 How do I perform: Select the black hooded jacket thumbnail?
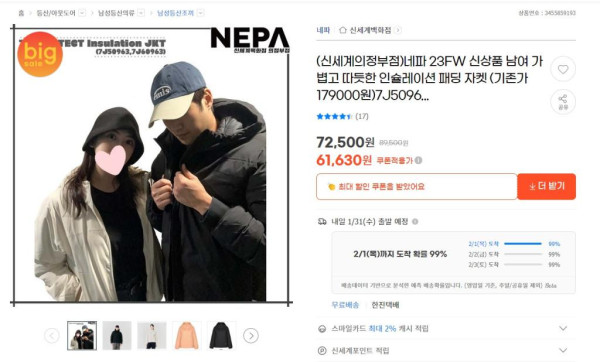click(222, 336)
